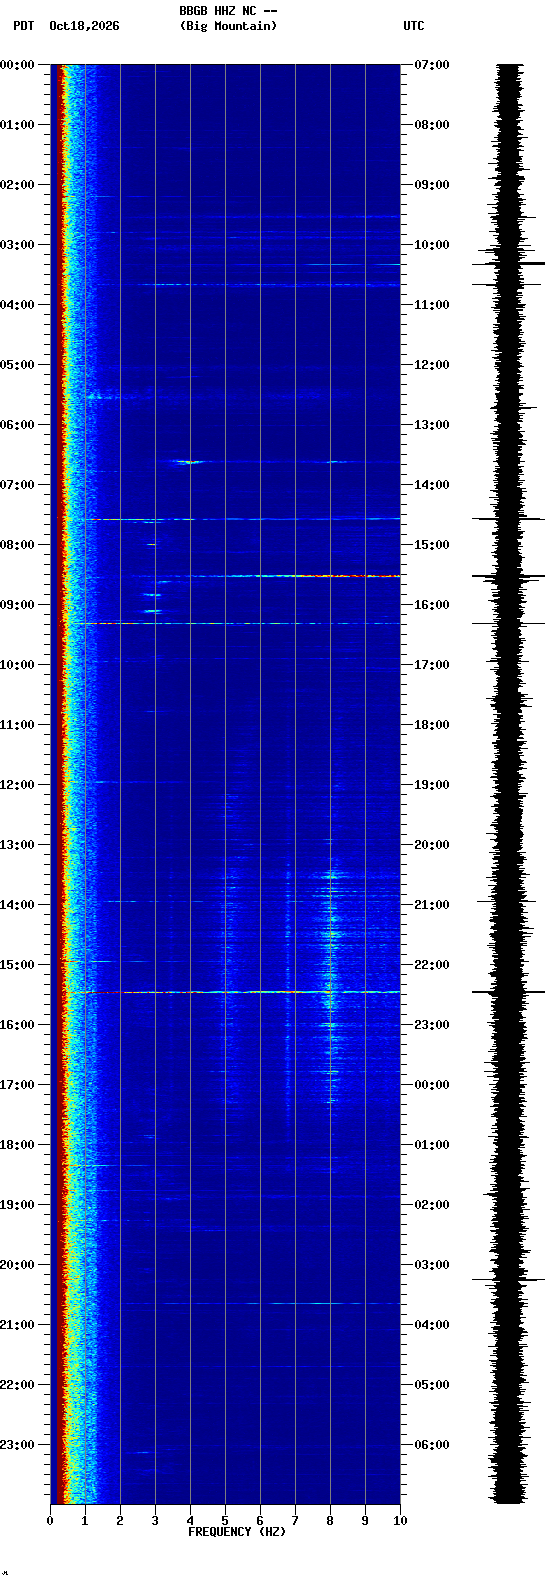Click the date 'Oct18,2026'
This screenshot has height=1584, width=552.
point(84,26)
